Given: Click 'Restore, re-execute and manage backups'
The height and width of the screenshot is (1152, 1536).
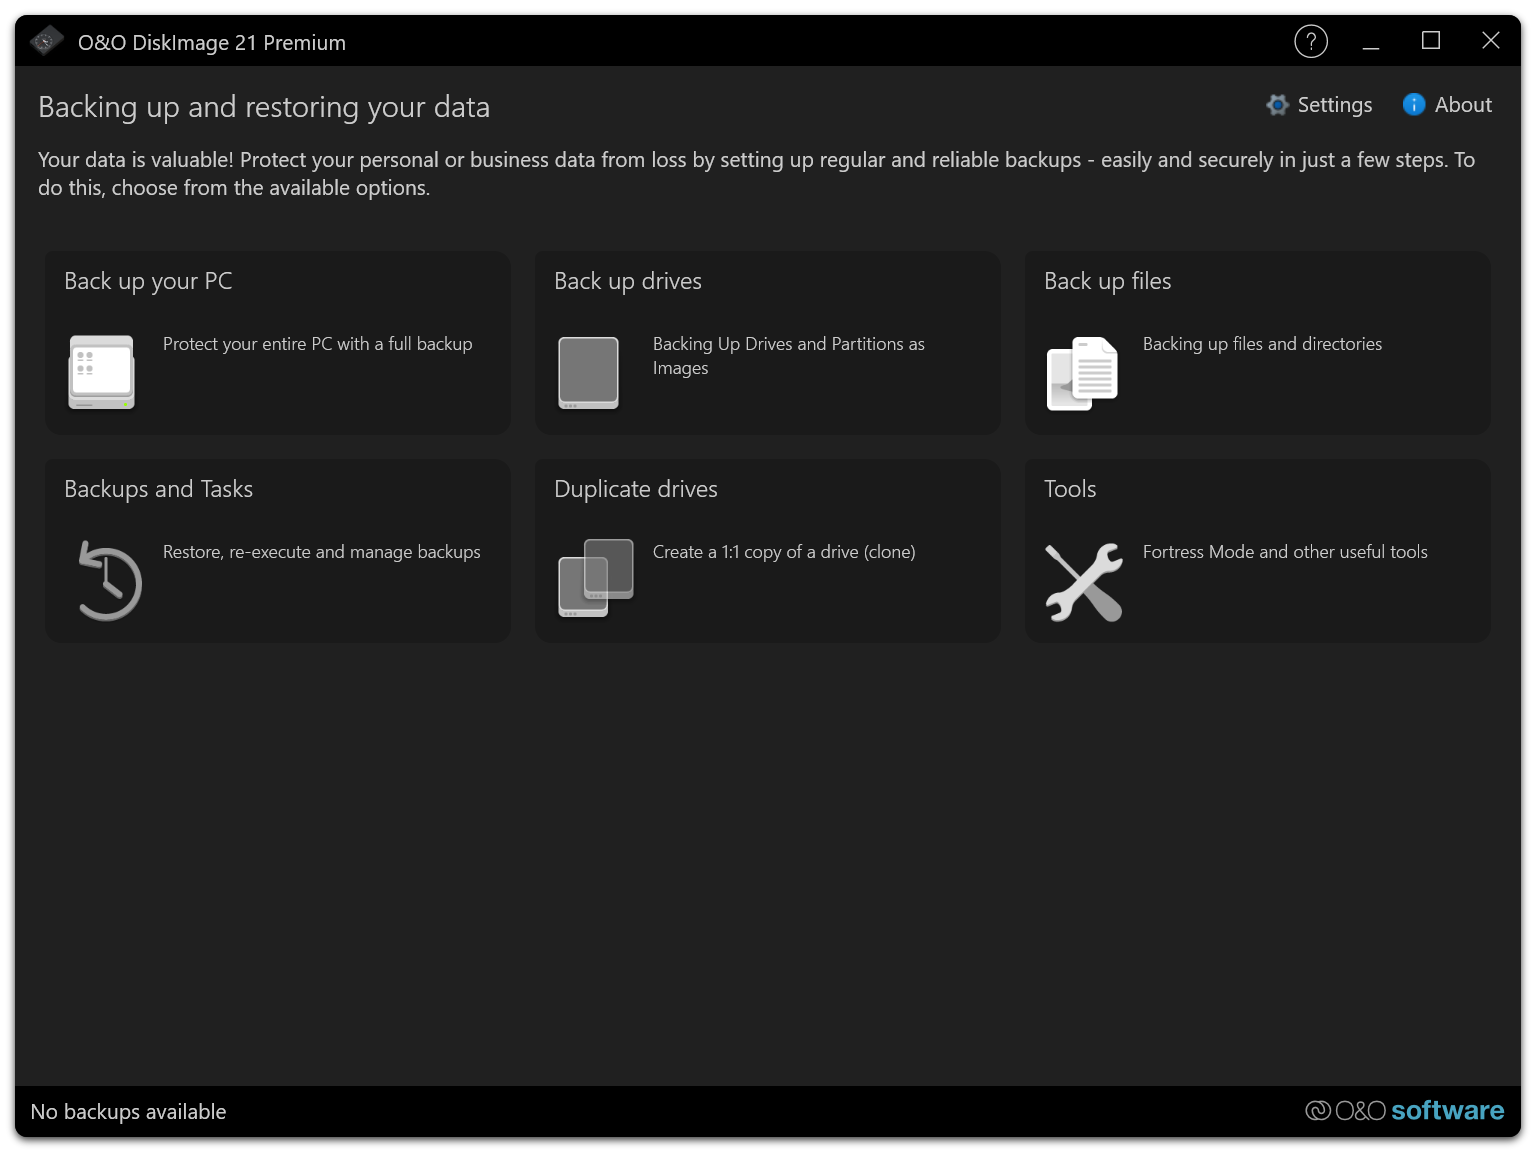Looking at the screenshot, I should pyautogui.click(x=321, y=552).
